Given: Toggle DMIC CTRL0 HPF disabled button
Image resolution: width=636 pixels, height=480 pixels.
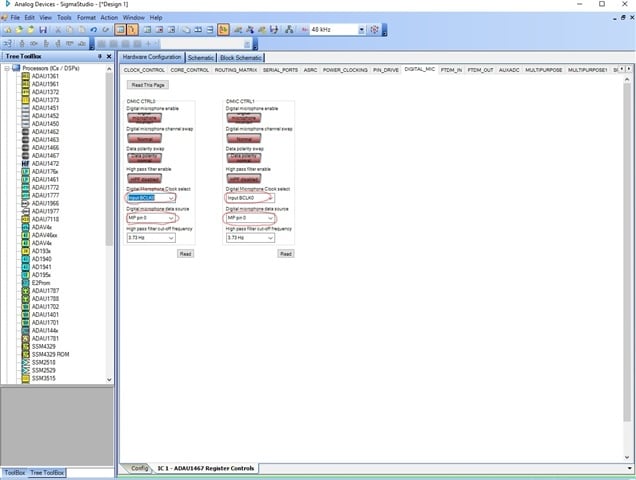Looking at the screenshot, I should coord(144,179).
